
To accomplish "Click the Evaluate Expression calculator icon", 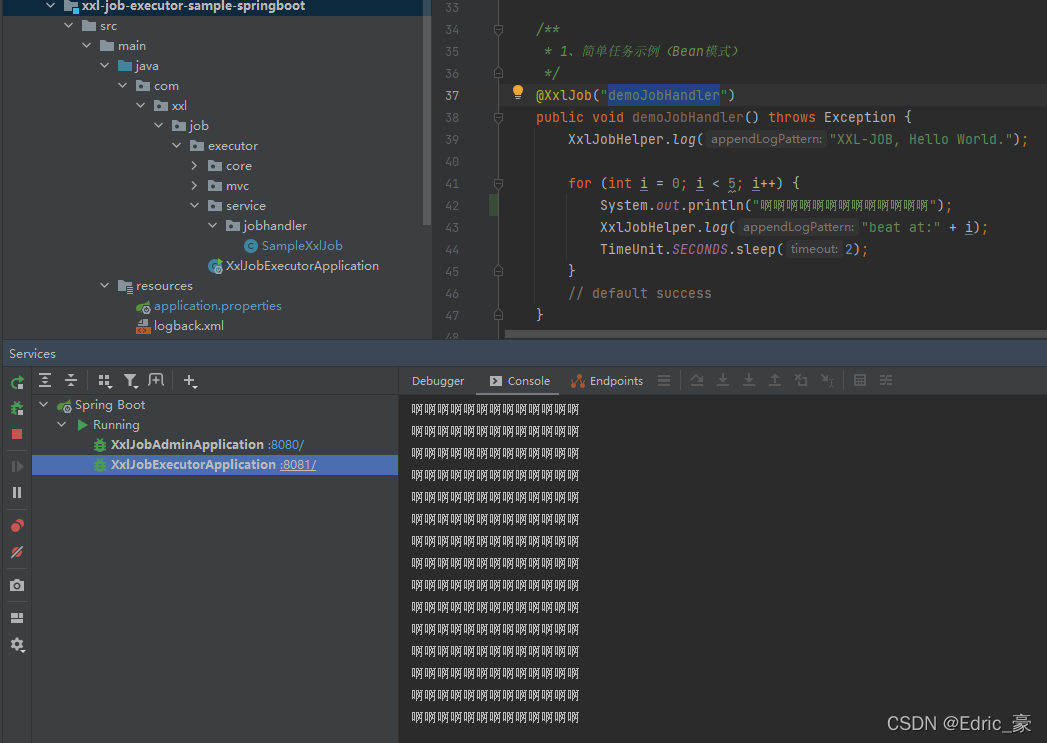I will [860, 381].
